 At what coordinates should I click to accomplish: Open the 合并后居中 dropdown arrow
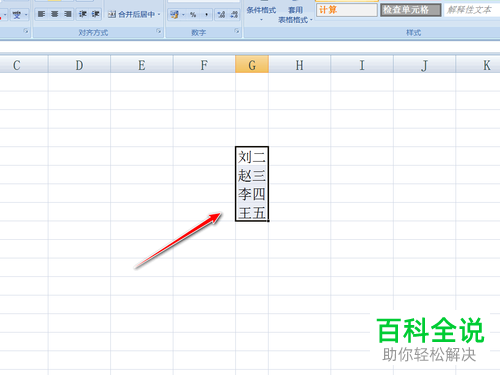pos(159,14)
